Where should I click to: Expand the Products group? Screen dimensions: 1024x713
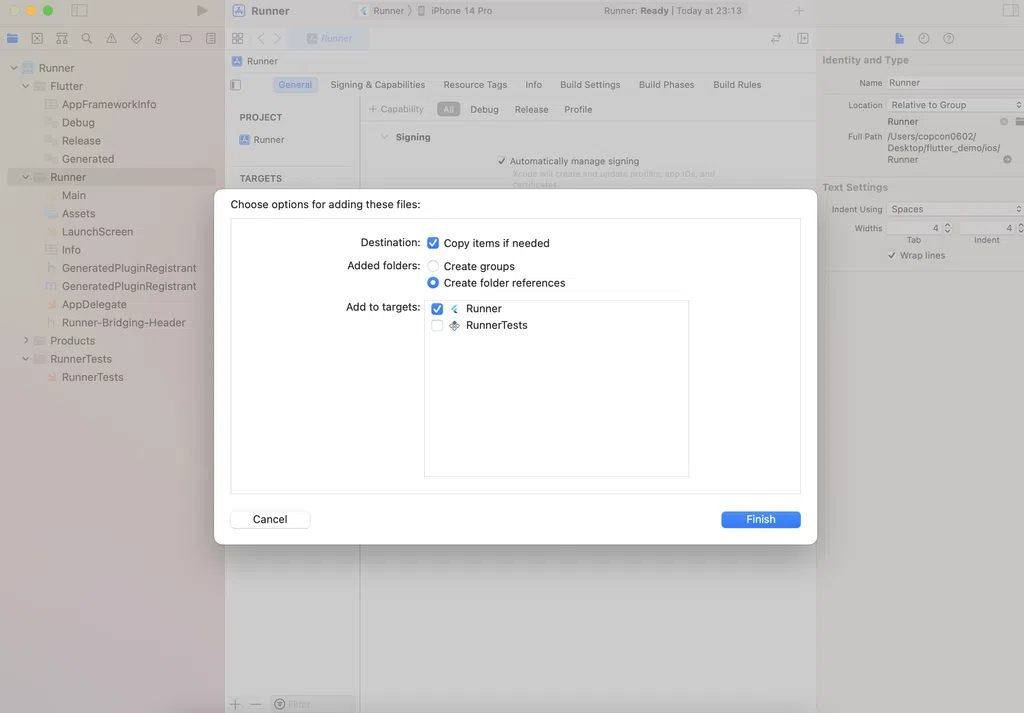pos(25,340)
